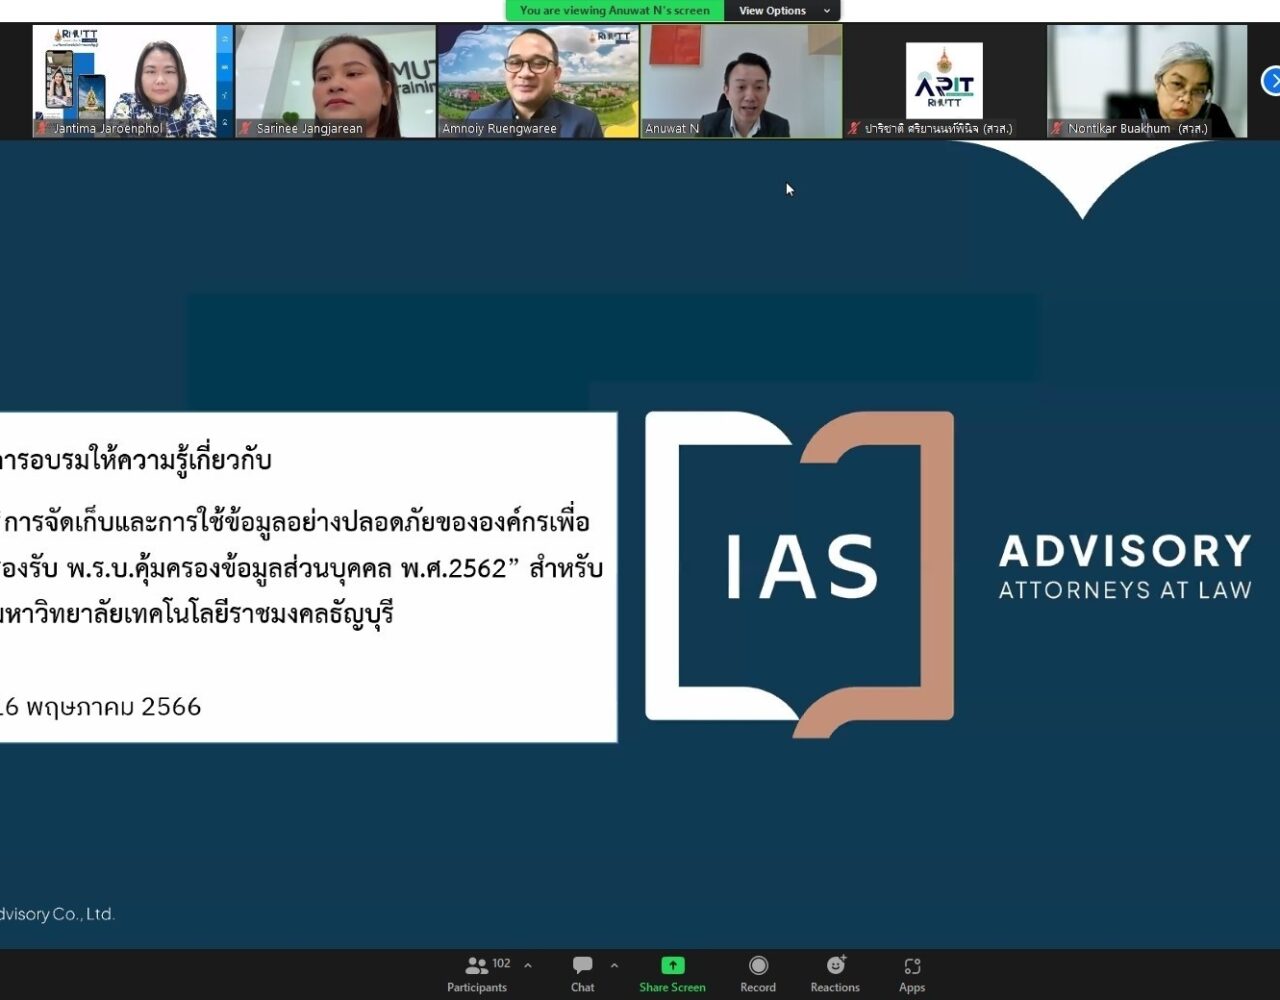Select Amnoiy Ruengwaree's video thumbnail
The image size is (1280, 1000).
pyautogui.click(x=538, y=81)
